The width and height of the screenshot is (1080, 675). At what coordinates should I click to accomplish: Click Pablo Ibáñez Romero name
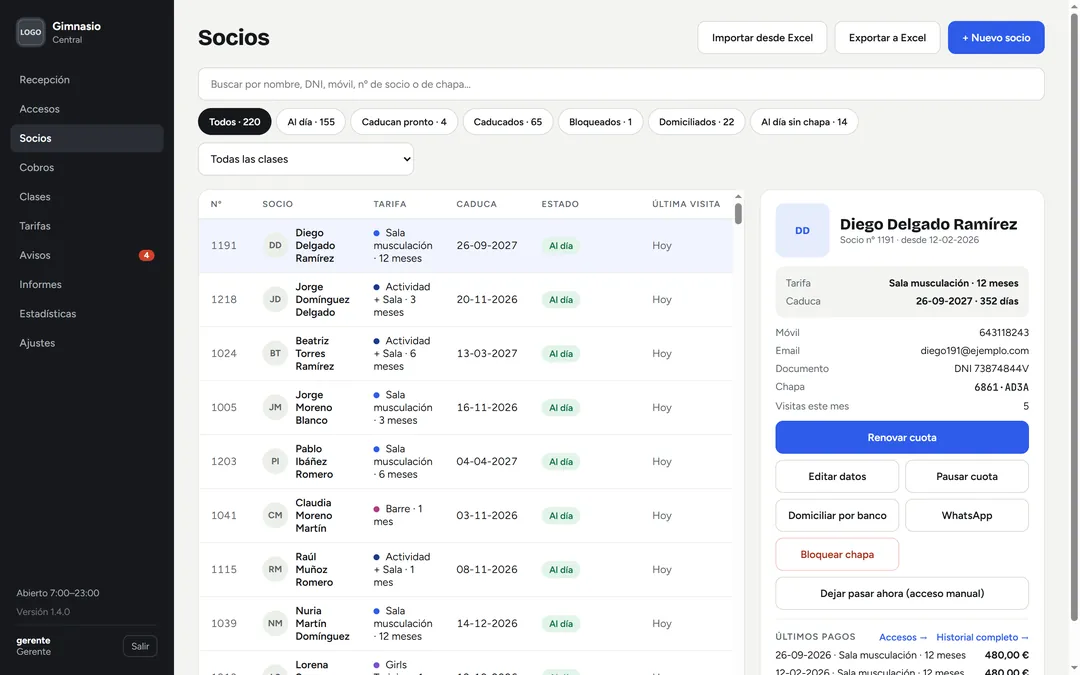point(314,461)
